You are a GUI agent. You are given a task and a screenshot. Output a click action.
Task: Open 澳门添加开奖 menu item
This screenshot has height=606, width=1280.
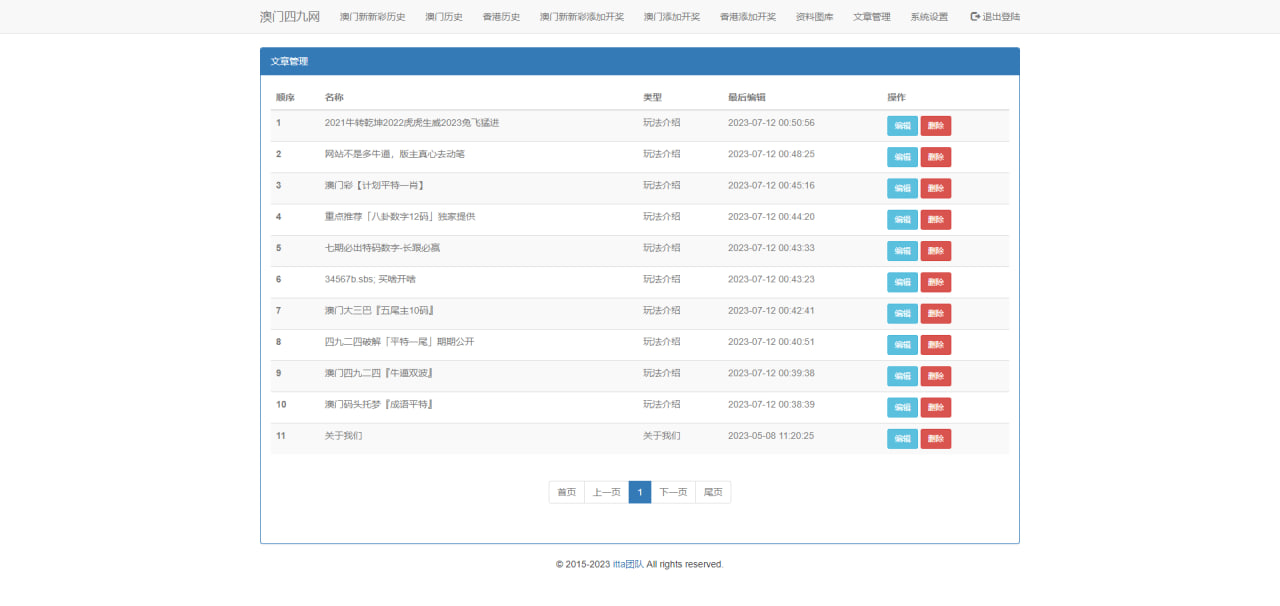pos(672,17)
